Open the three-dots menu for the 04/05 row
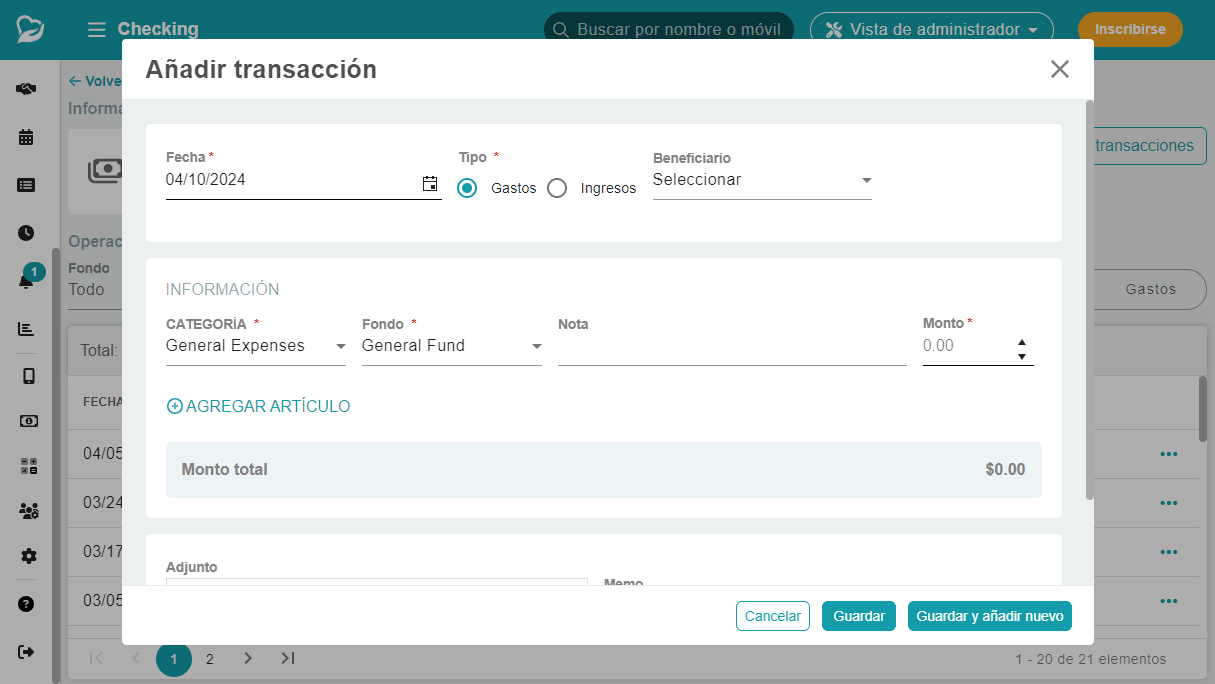1215x684 pixels. coord(1168,454)
